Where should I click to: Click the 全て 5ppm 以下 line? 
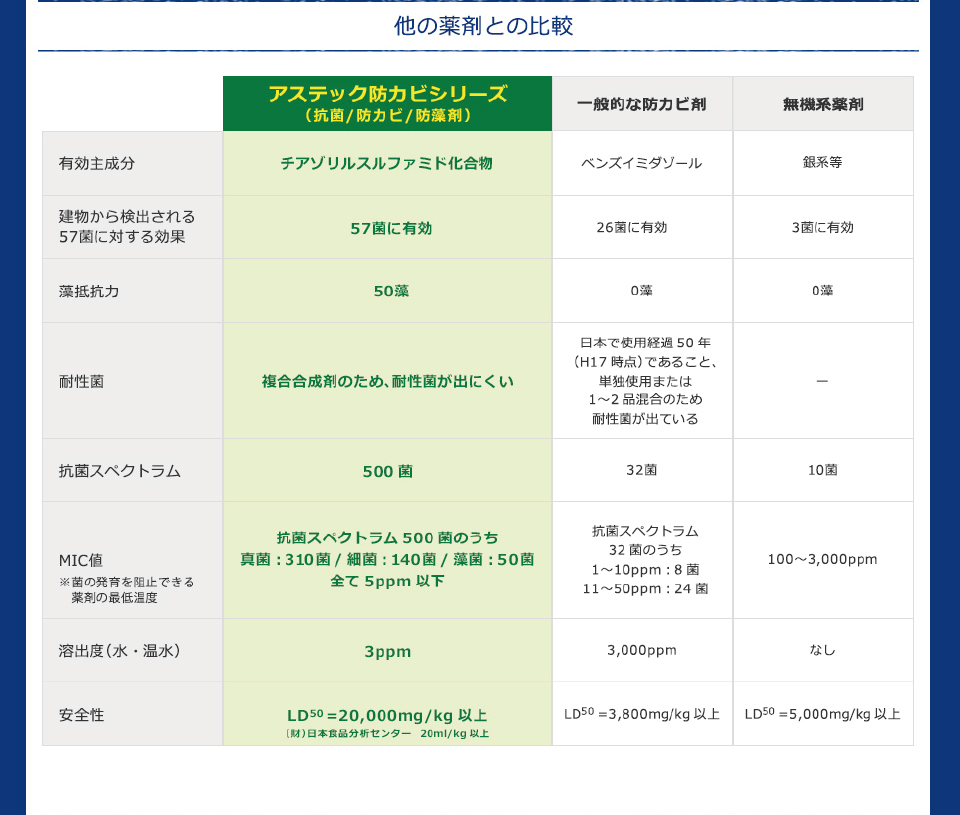388,581
